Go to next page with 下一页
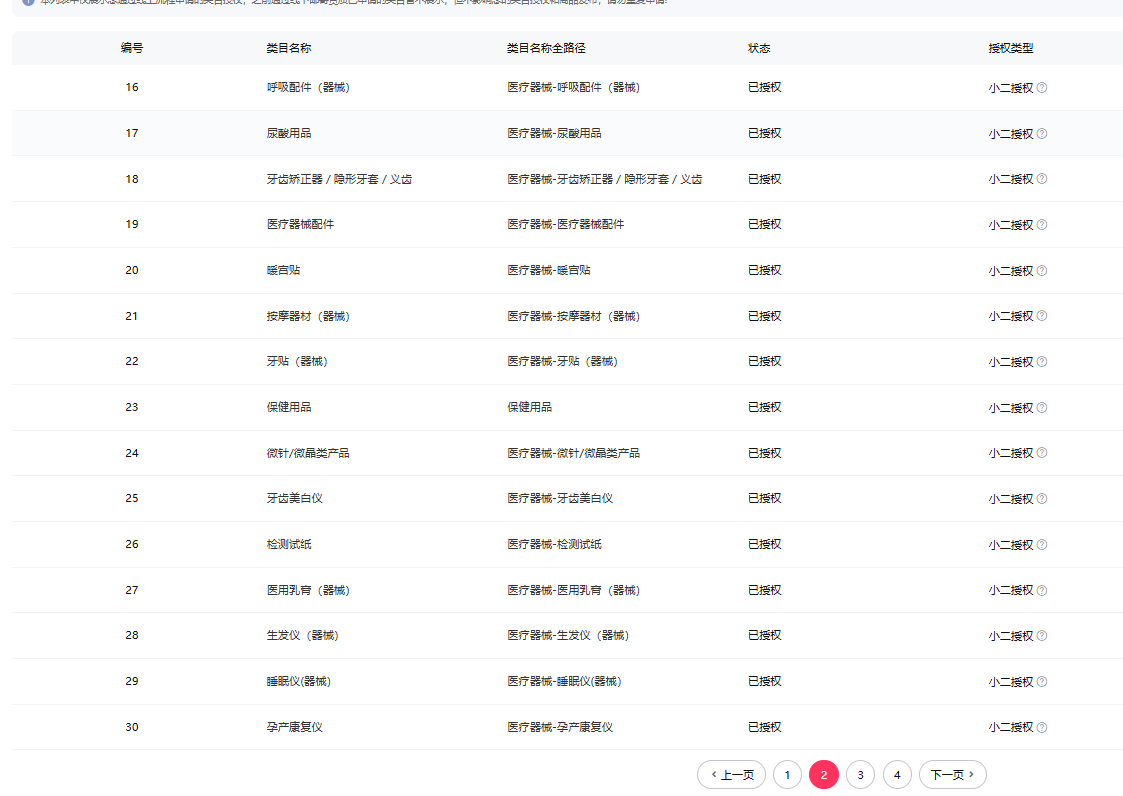 tap(952, 775)
